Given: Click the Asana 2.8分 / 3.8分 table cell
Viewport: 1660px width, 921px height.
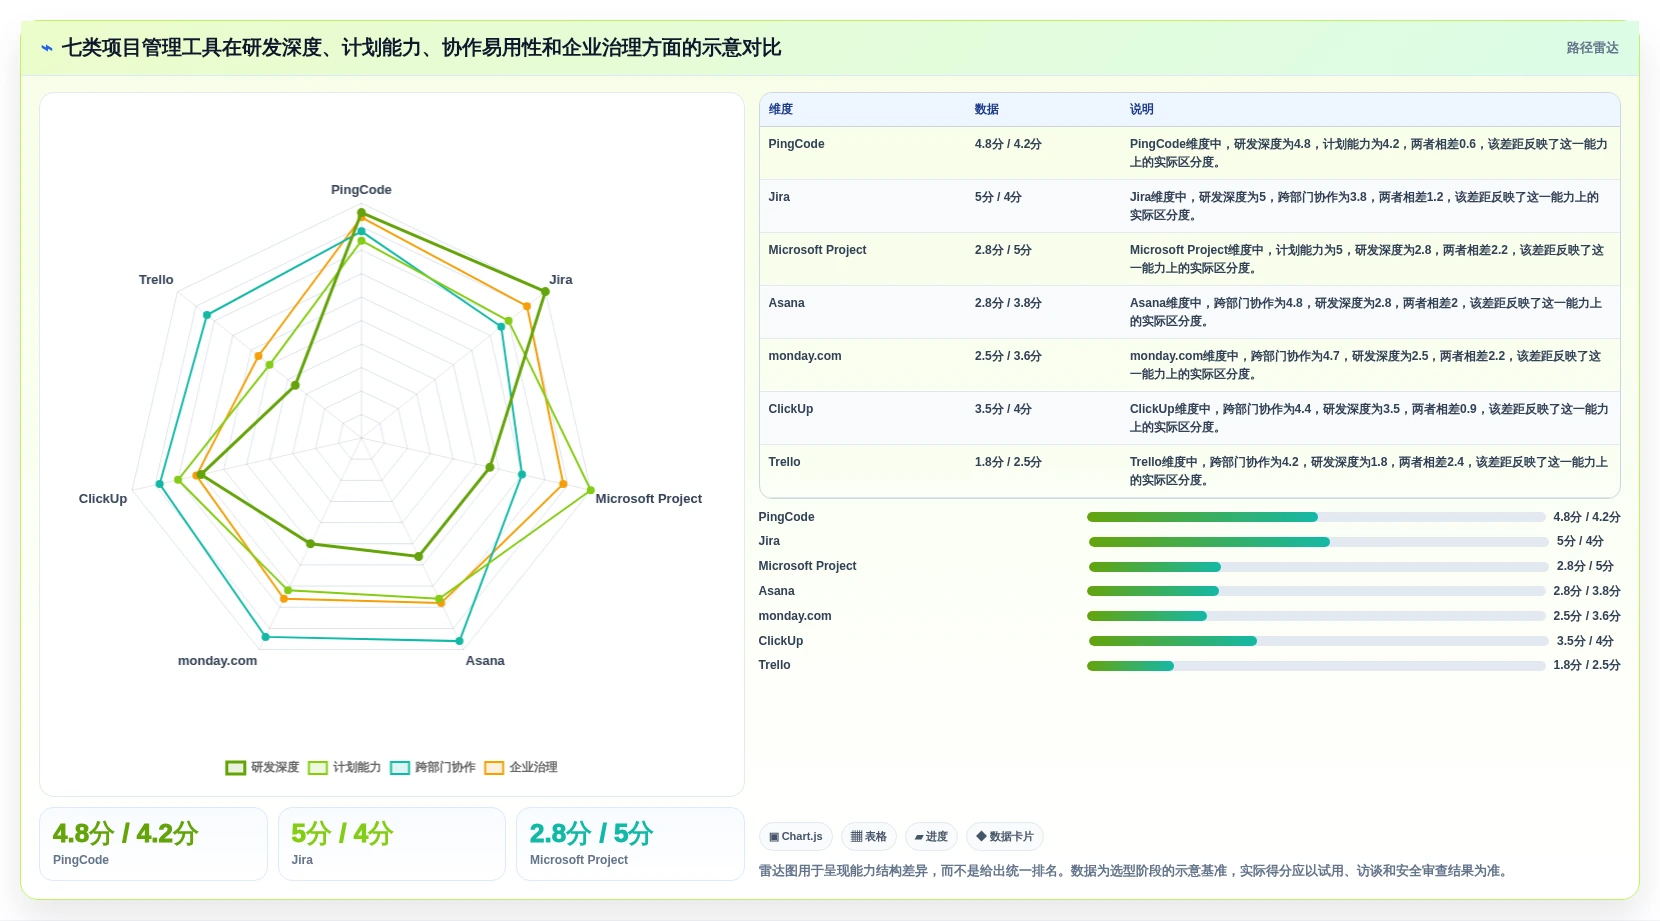Looking at the screenshot, I should click(x=1008, y=303).
